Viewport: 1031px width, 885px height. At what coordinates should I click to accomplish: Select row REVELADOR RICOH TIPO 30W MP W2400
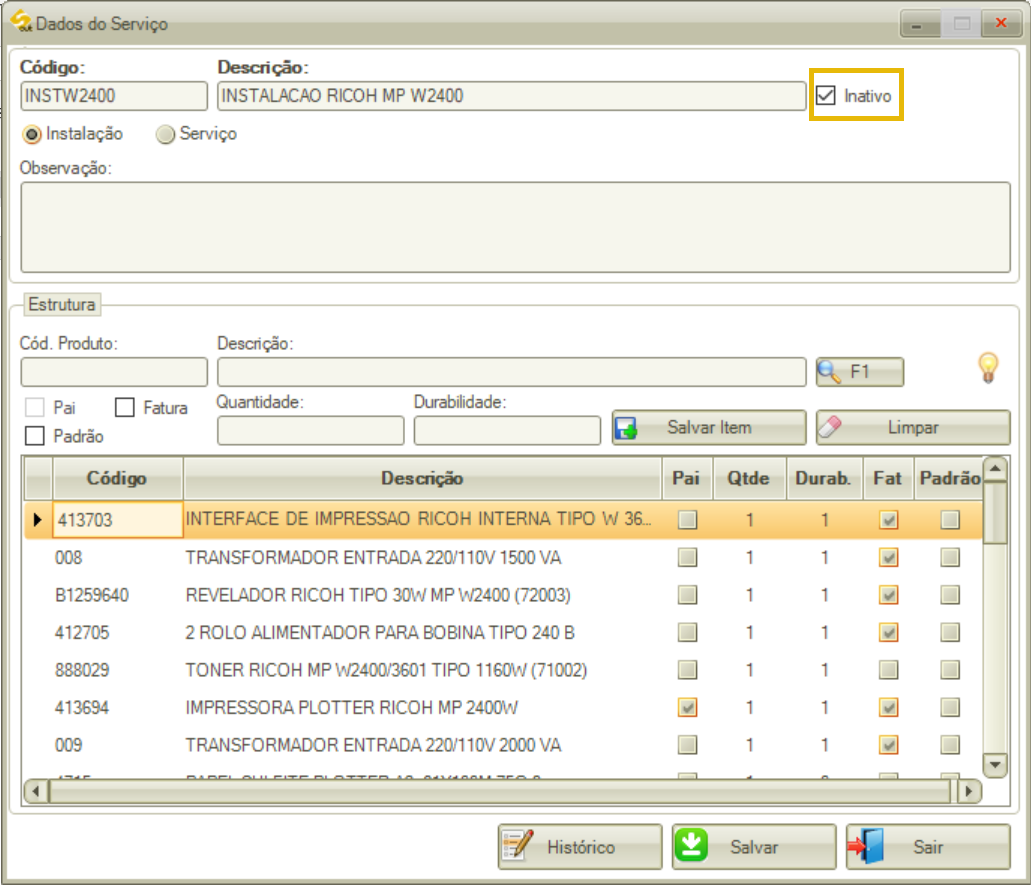[504, 596]
